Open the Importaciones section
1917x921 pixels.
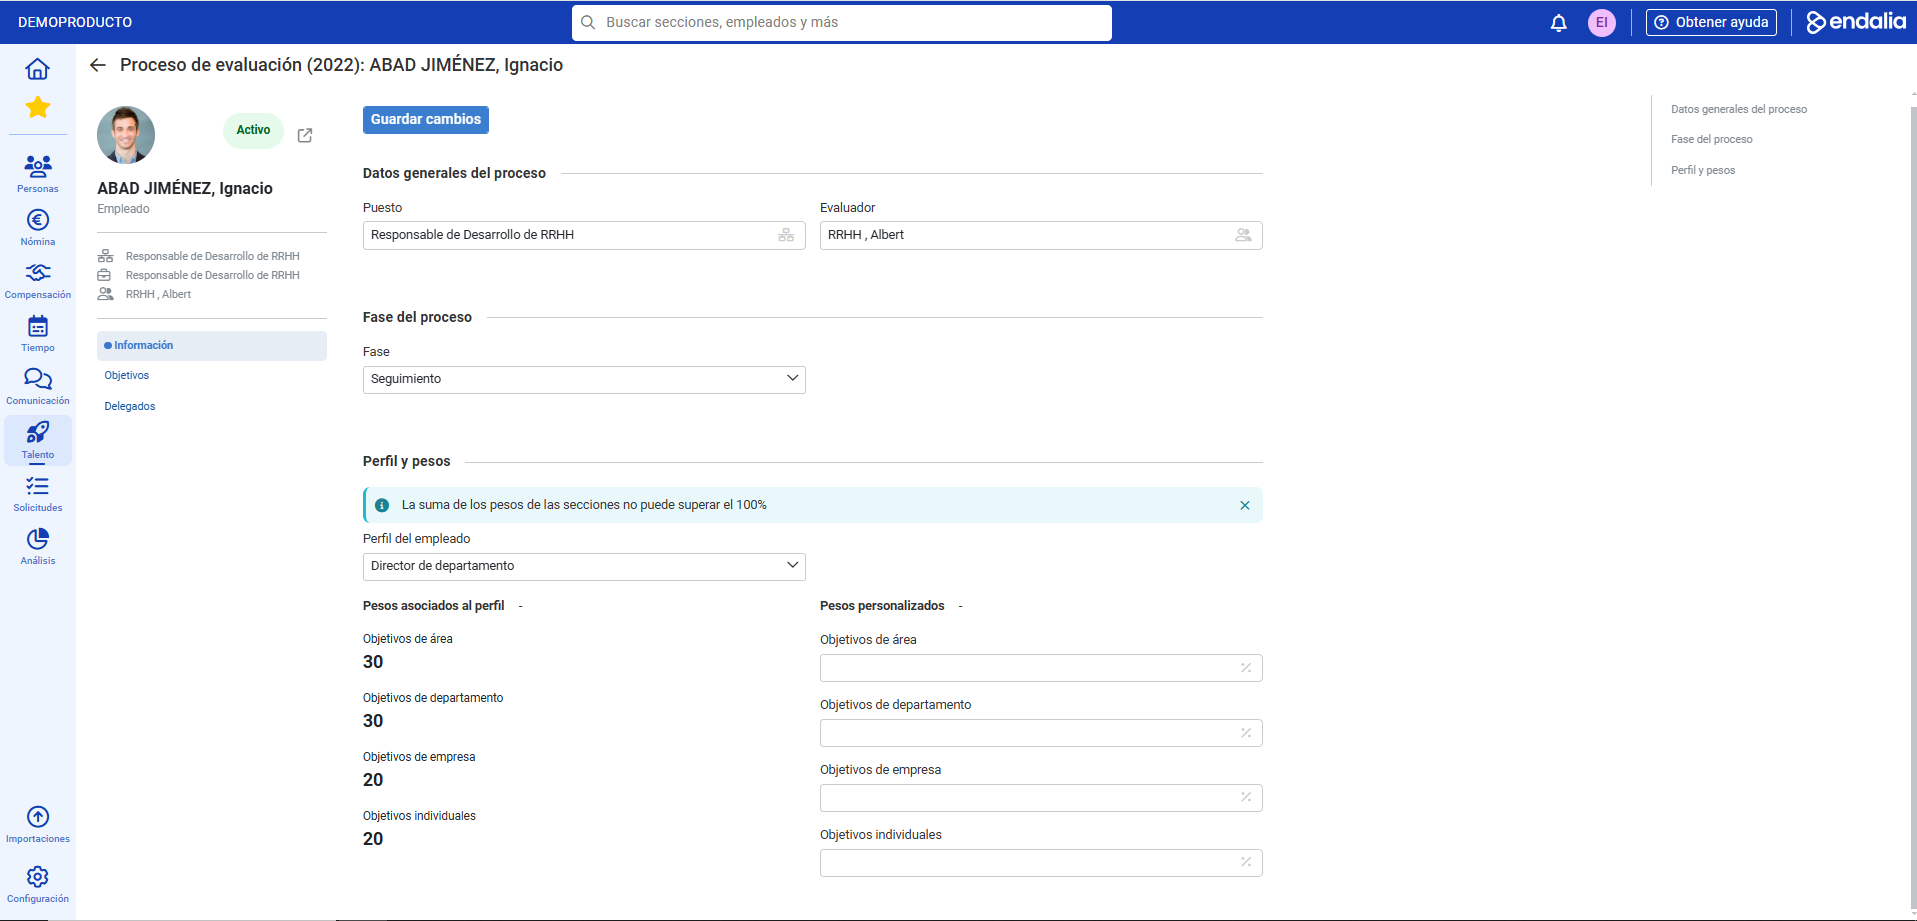[x=37, y=825]
